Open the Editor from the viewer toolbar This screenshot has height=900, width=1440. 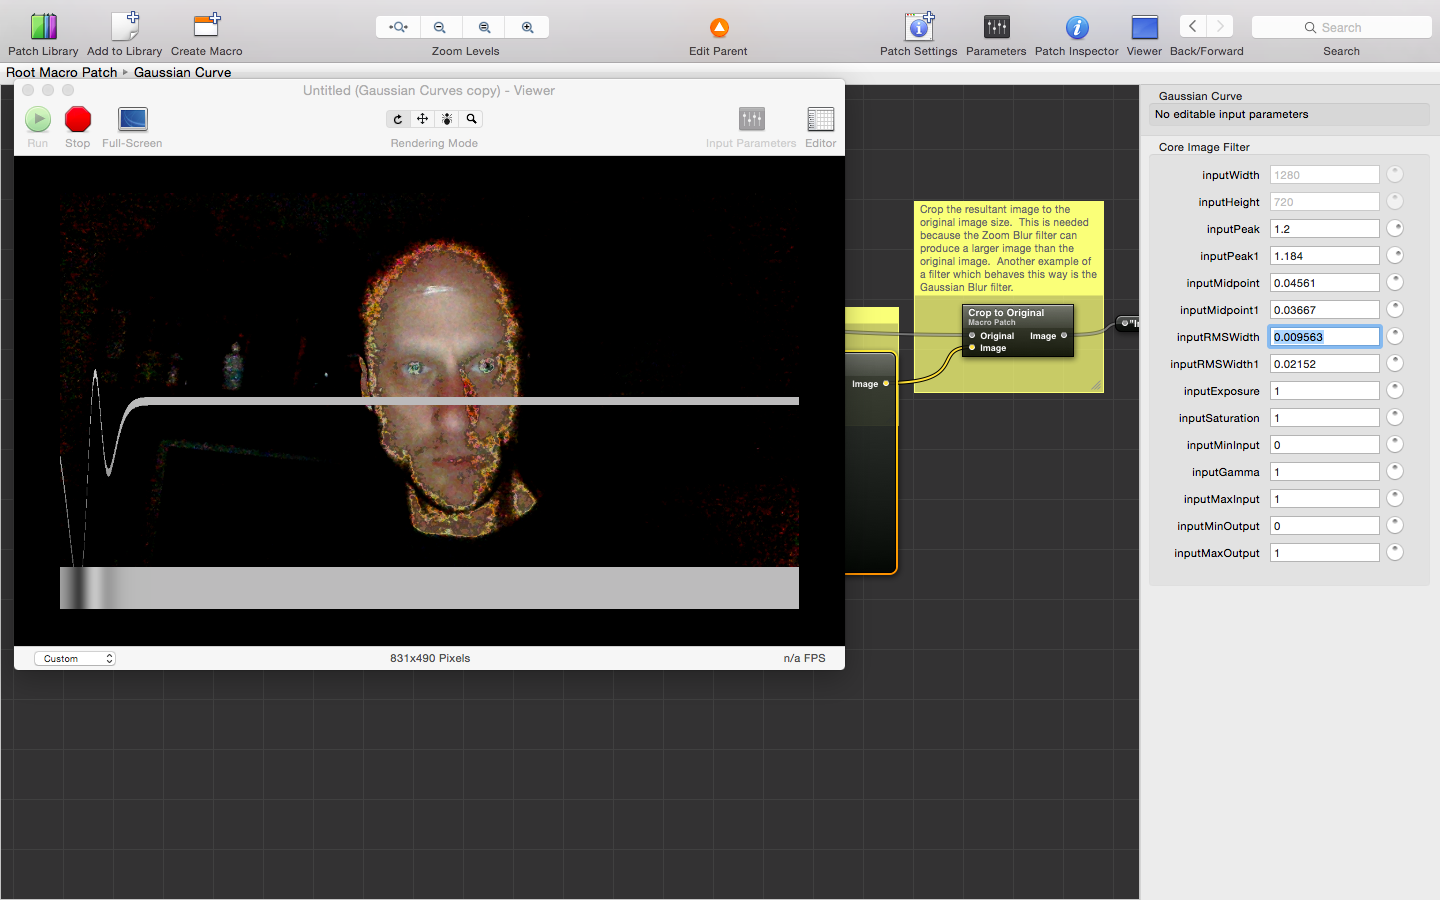pos(820,120)
